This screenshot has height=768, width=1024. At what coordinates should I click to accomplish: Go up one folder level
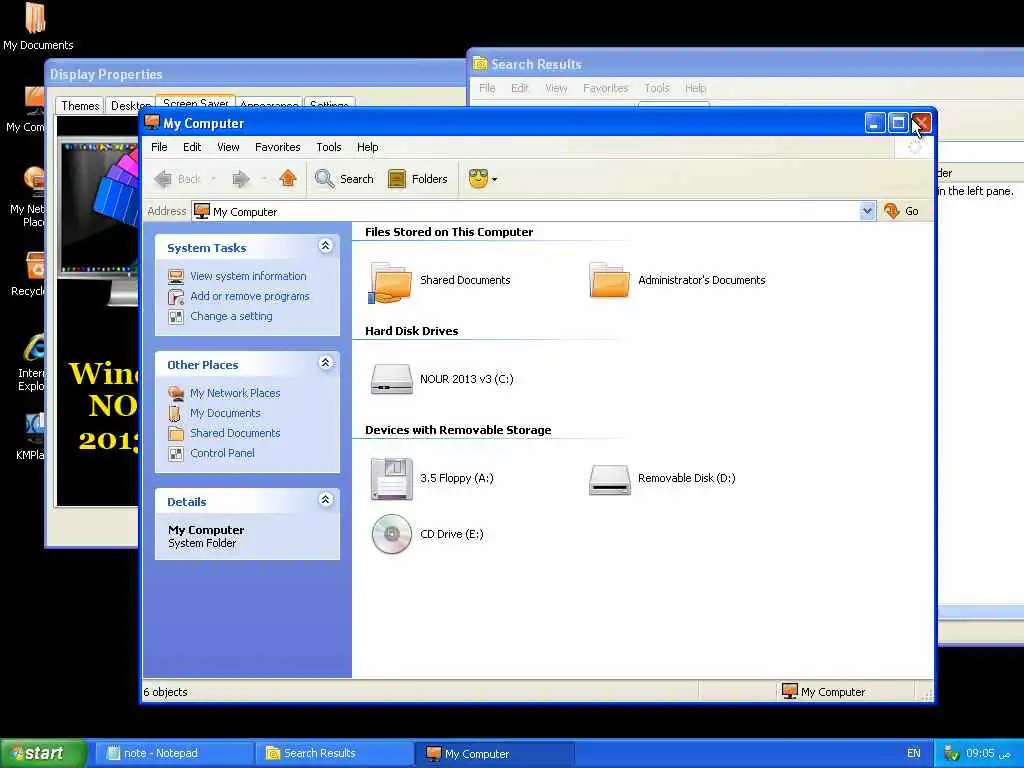coord(288,178)
